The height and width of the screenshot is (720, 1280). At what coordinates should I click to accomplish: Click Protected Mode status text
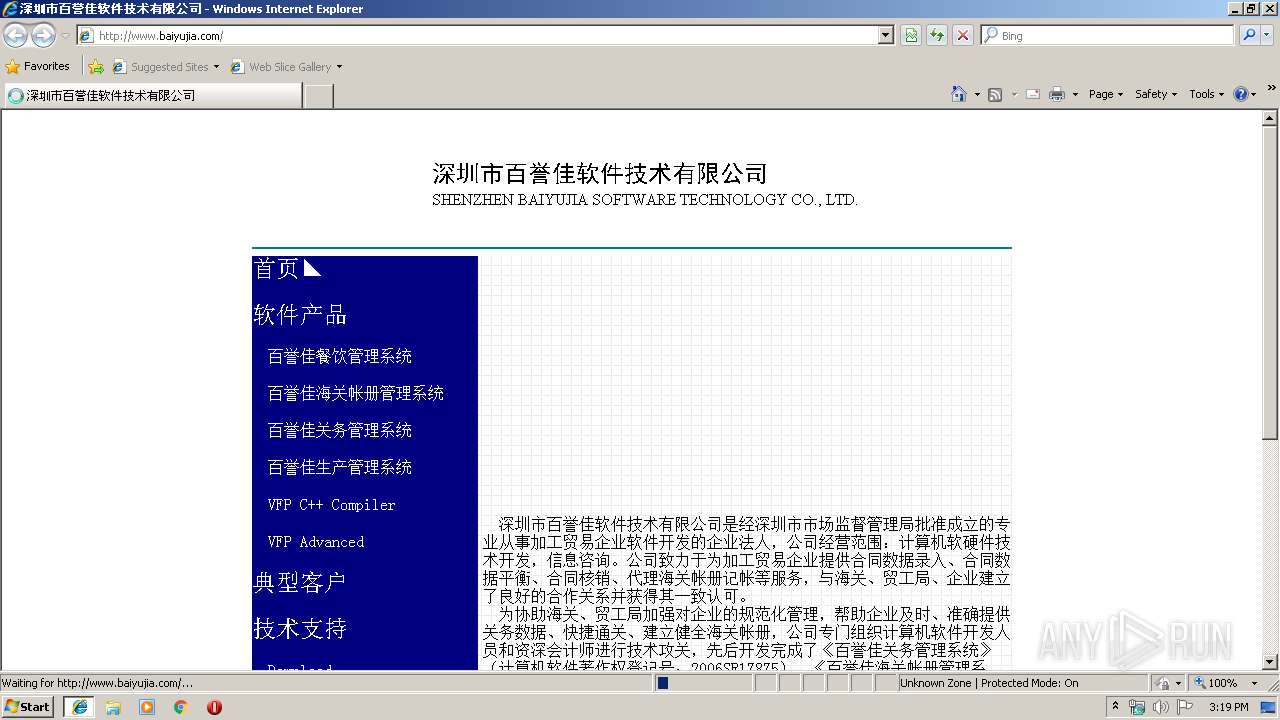[x=989, y=683]
